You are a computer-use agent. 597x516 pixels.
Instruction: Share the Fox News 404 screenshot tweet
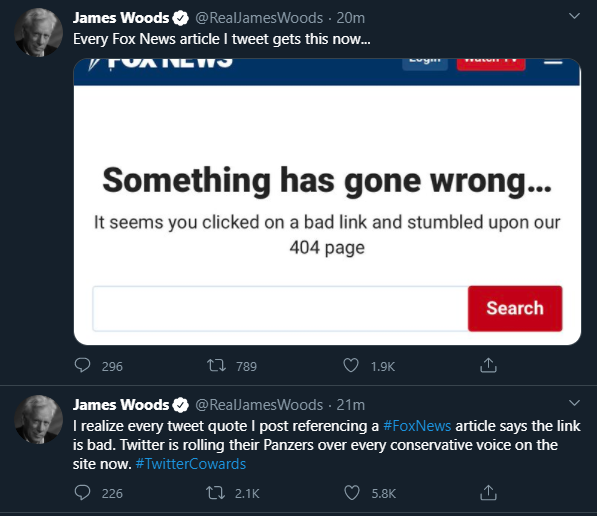[x=488, y=365]
